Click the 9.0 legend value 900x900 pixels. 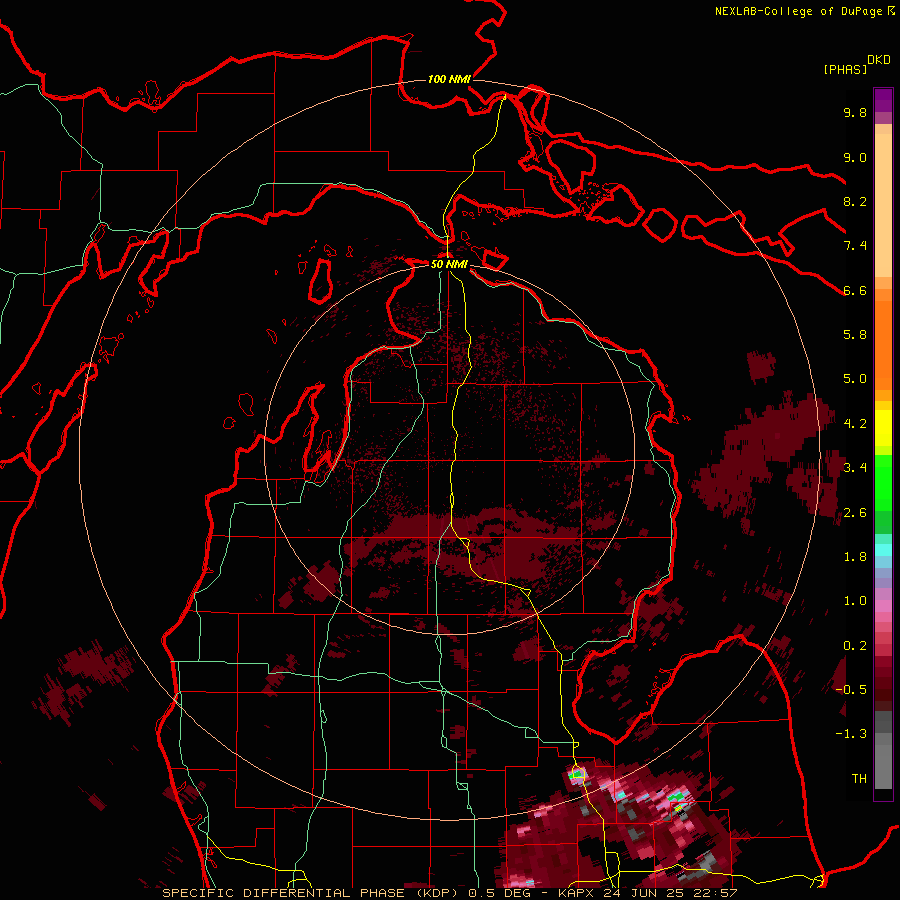click(855, 157)
